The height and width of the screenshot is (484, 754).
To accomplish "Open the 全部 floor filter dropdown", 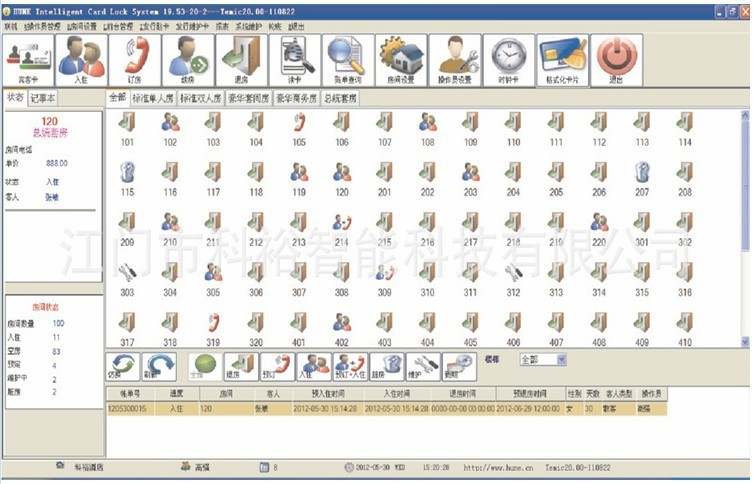I will coord(543,359).
